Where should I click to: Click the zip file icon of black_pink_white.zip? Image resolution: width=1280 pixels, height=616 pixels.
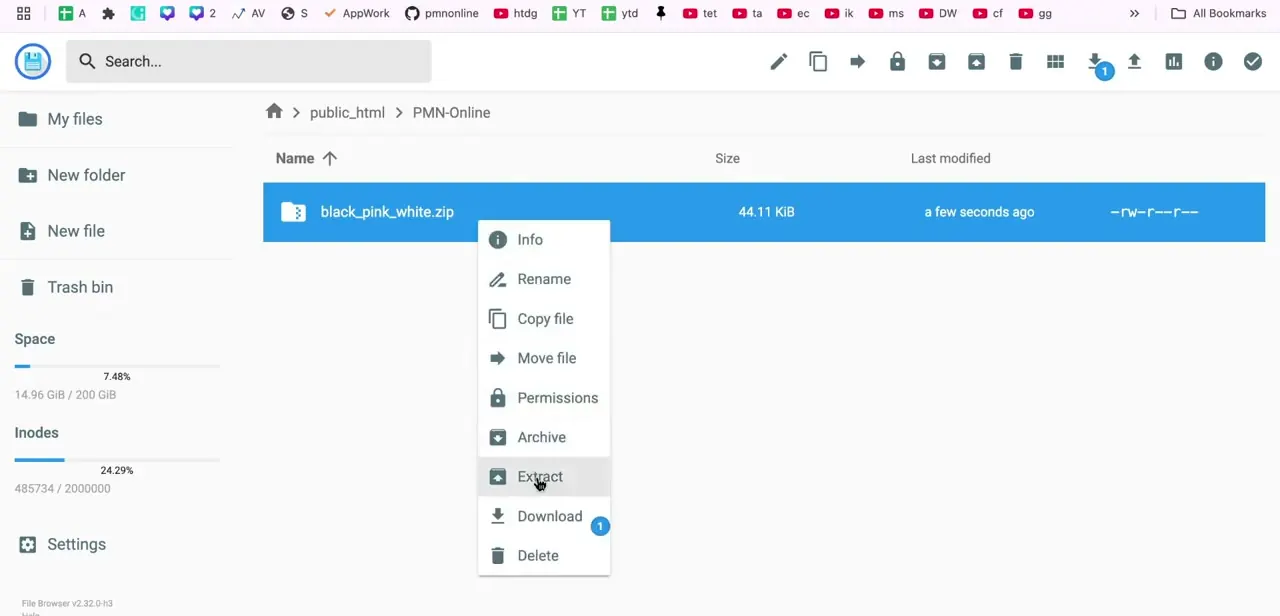coord(293,212)
